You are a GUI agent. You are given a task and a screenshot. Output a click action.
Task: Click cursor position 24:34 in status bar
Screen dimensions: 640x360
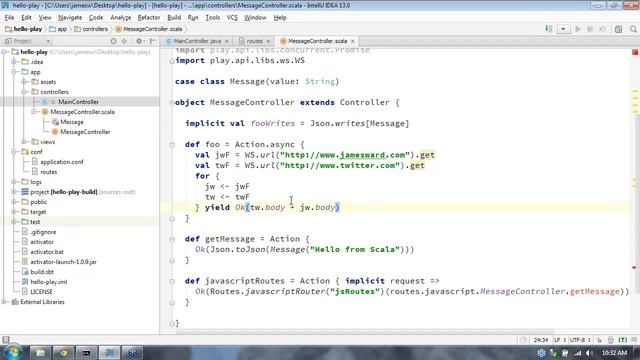(x=540, y=340)
